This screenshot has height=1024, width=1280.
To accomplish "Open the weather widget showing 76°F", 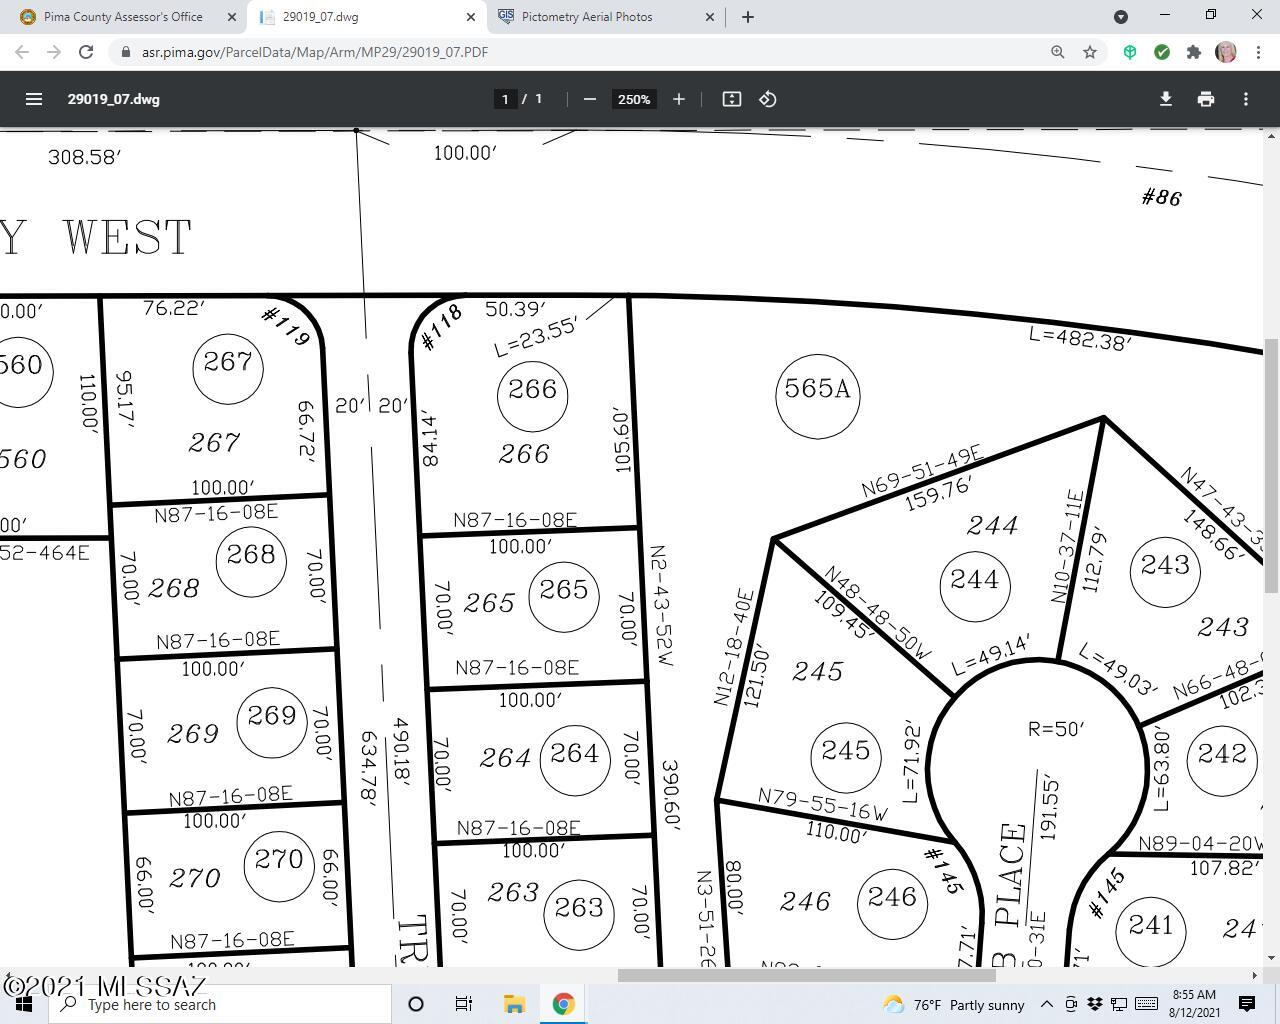I will pyautogui.click(x=955, y=1004).
